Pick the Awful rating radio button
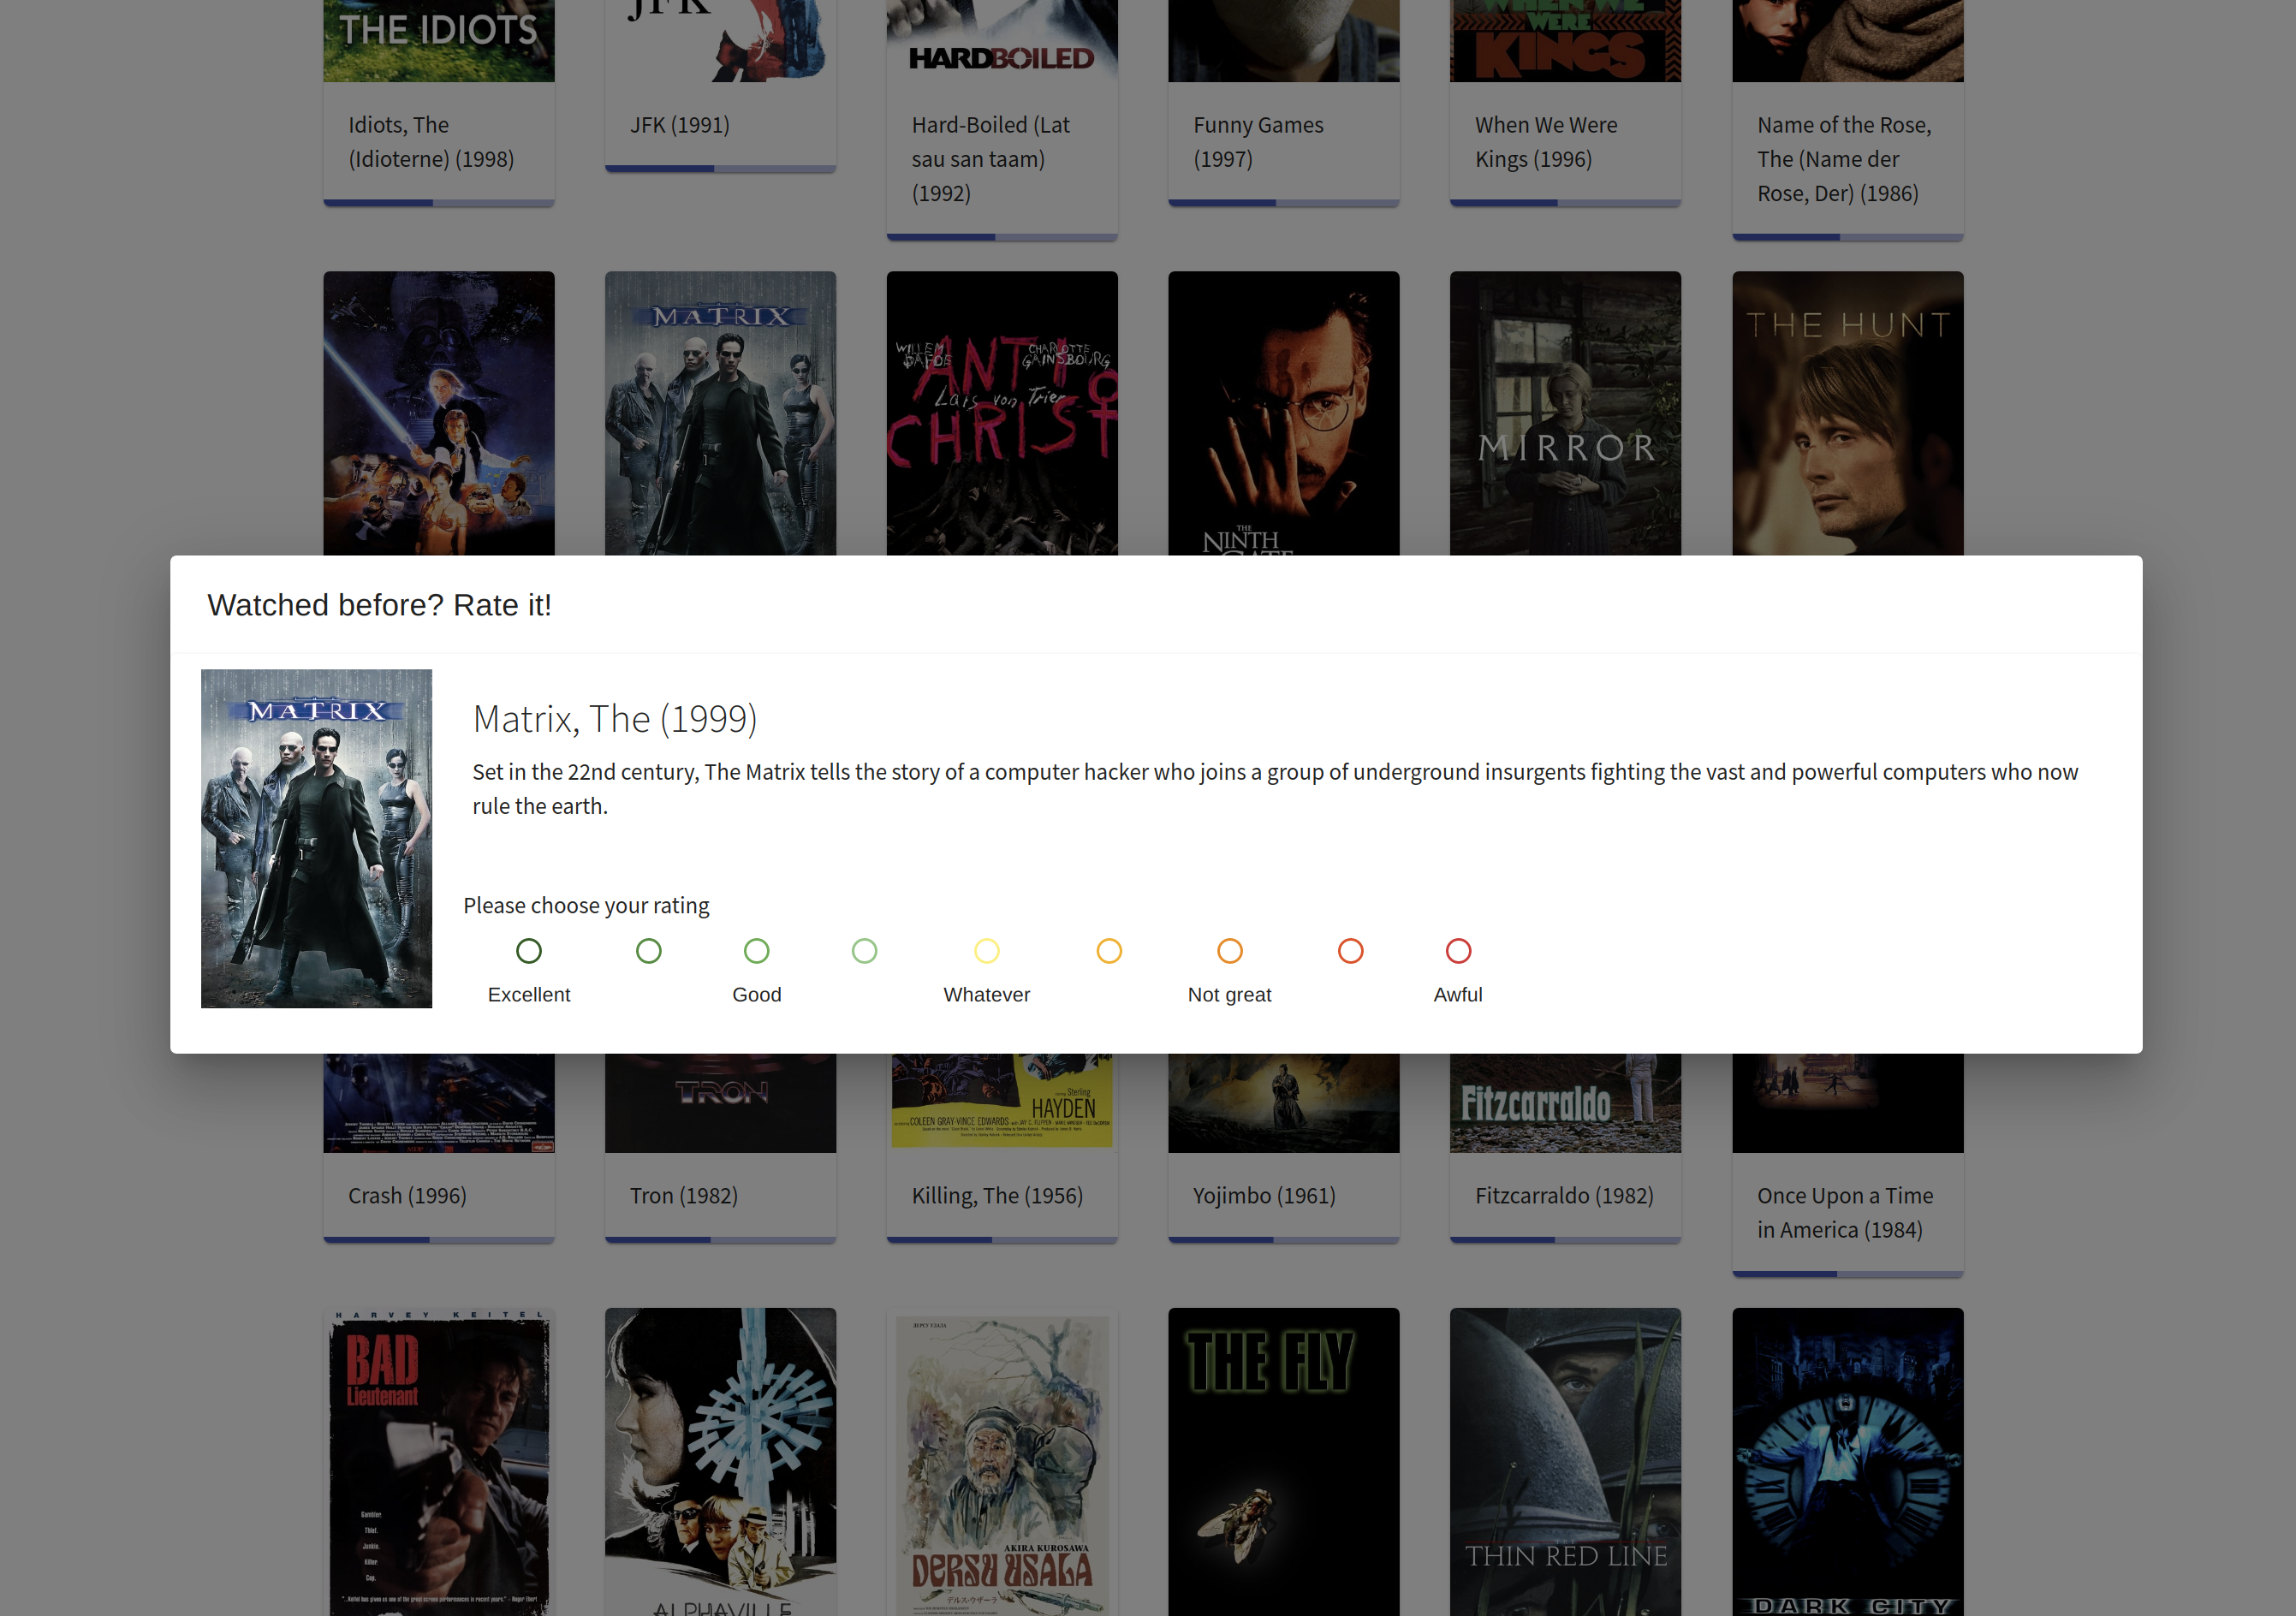The image size is (2296, 1616). (1459, 951)
